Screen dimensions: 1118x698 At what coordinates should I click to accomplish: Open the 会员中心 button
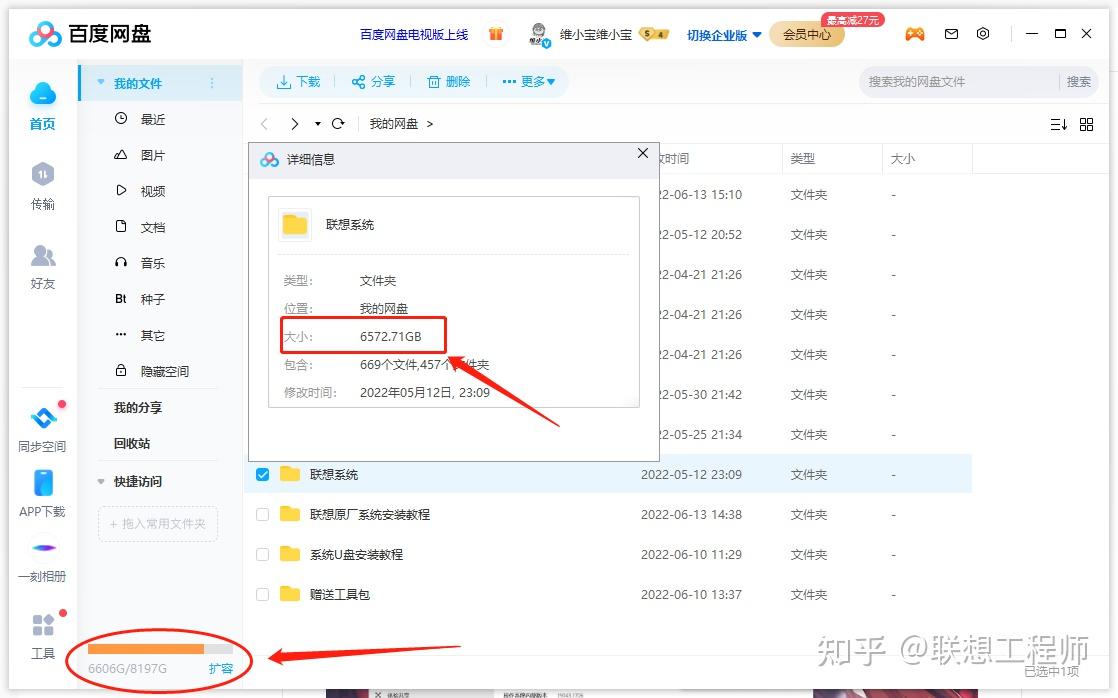807,34
